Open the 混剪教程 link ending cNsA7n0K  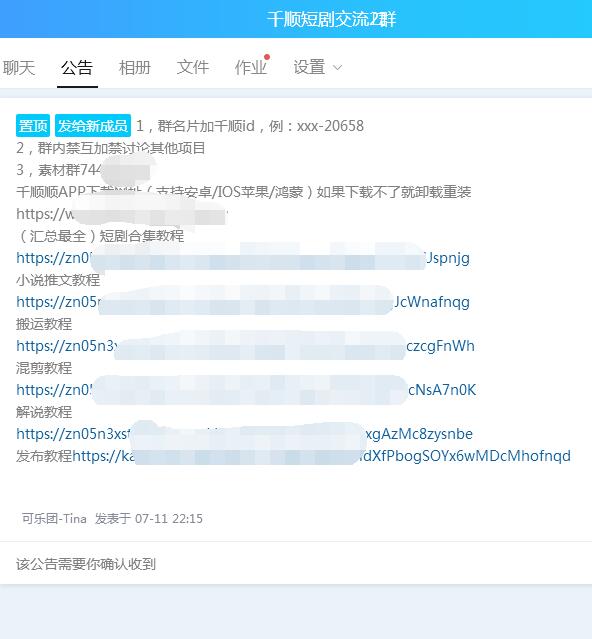(246, 390)
